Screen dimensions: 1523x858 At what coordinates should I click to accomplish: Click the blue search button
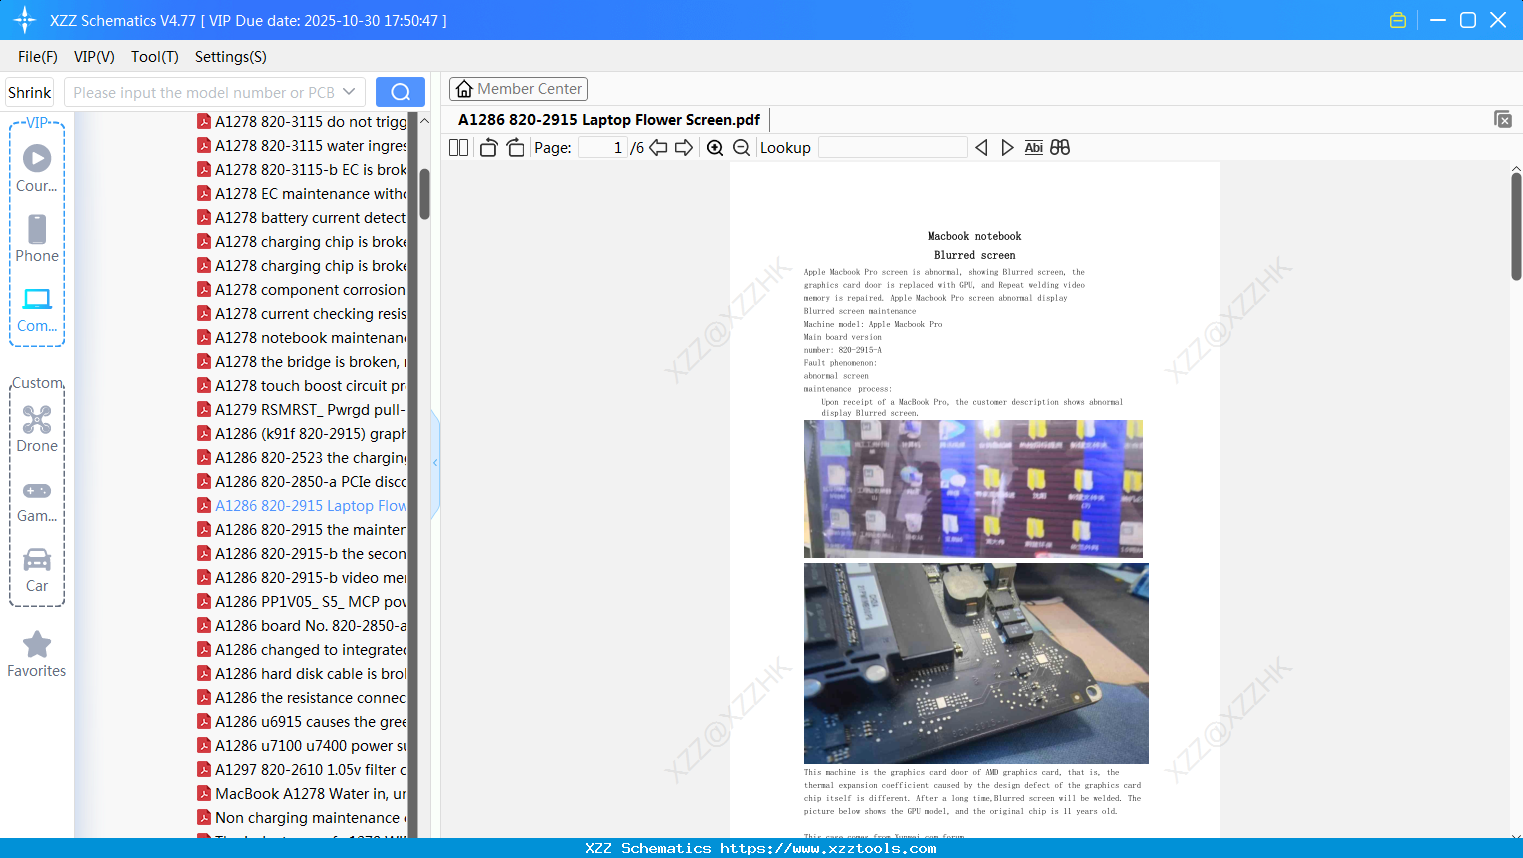(x=400, y=92)
